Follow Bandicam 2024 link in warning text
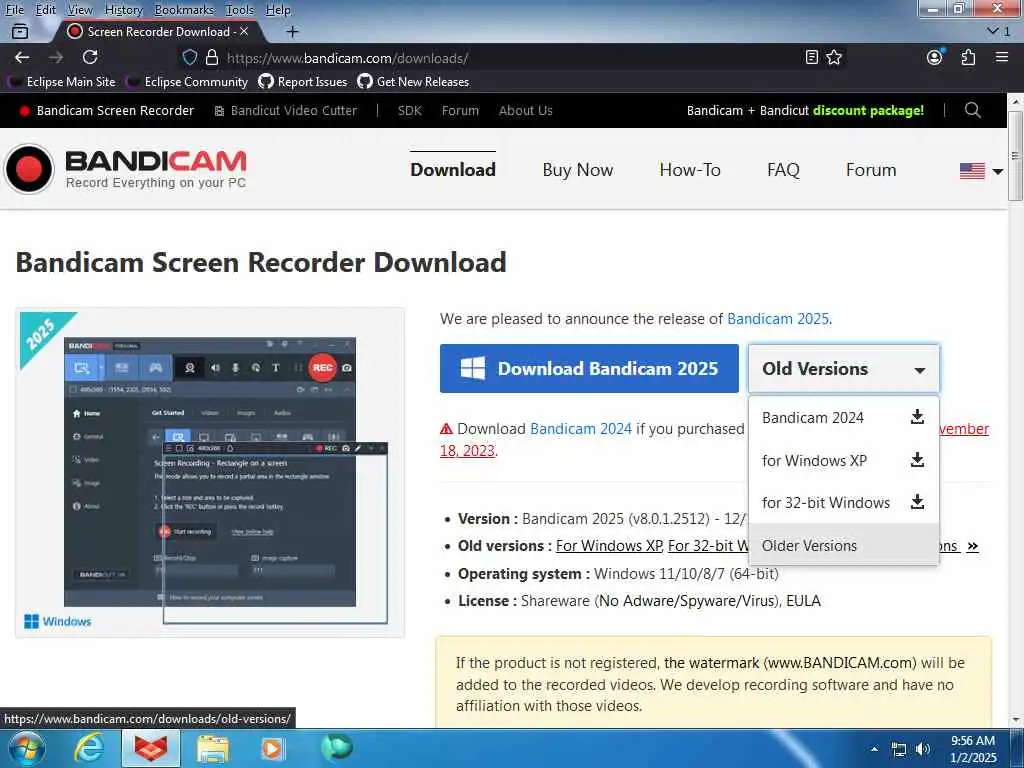 pyautogui.click(x=581, y=428)
